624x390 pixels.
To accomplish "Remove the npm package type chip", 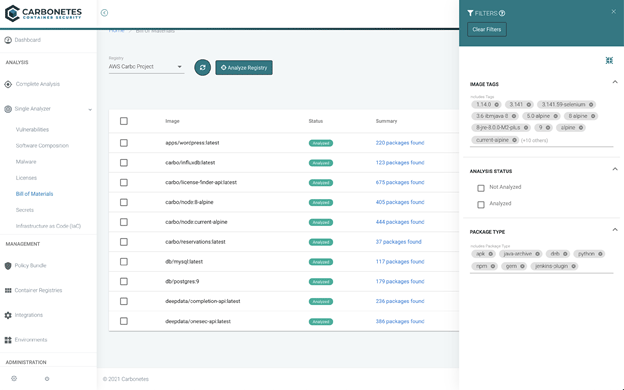I will (x=493, y=266).
